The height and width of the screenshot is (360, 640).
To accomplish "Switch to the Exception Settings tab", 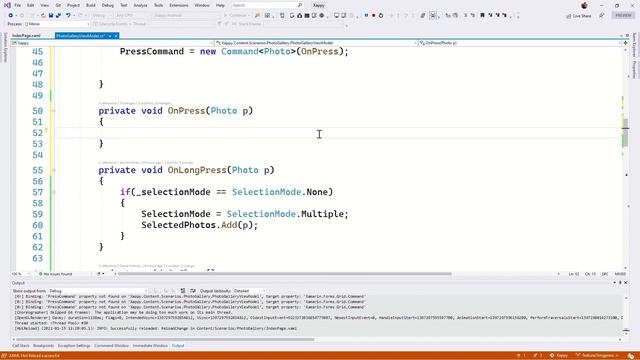I will pos(74,346).
